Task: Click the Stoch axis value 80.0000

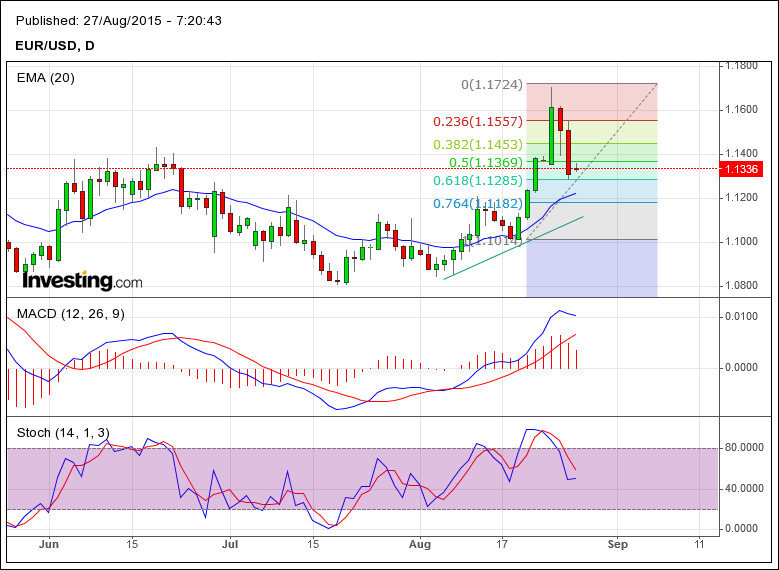Action: (x=744, y=448)
